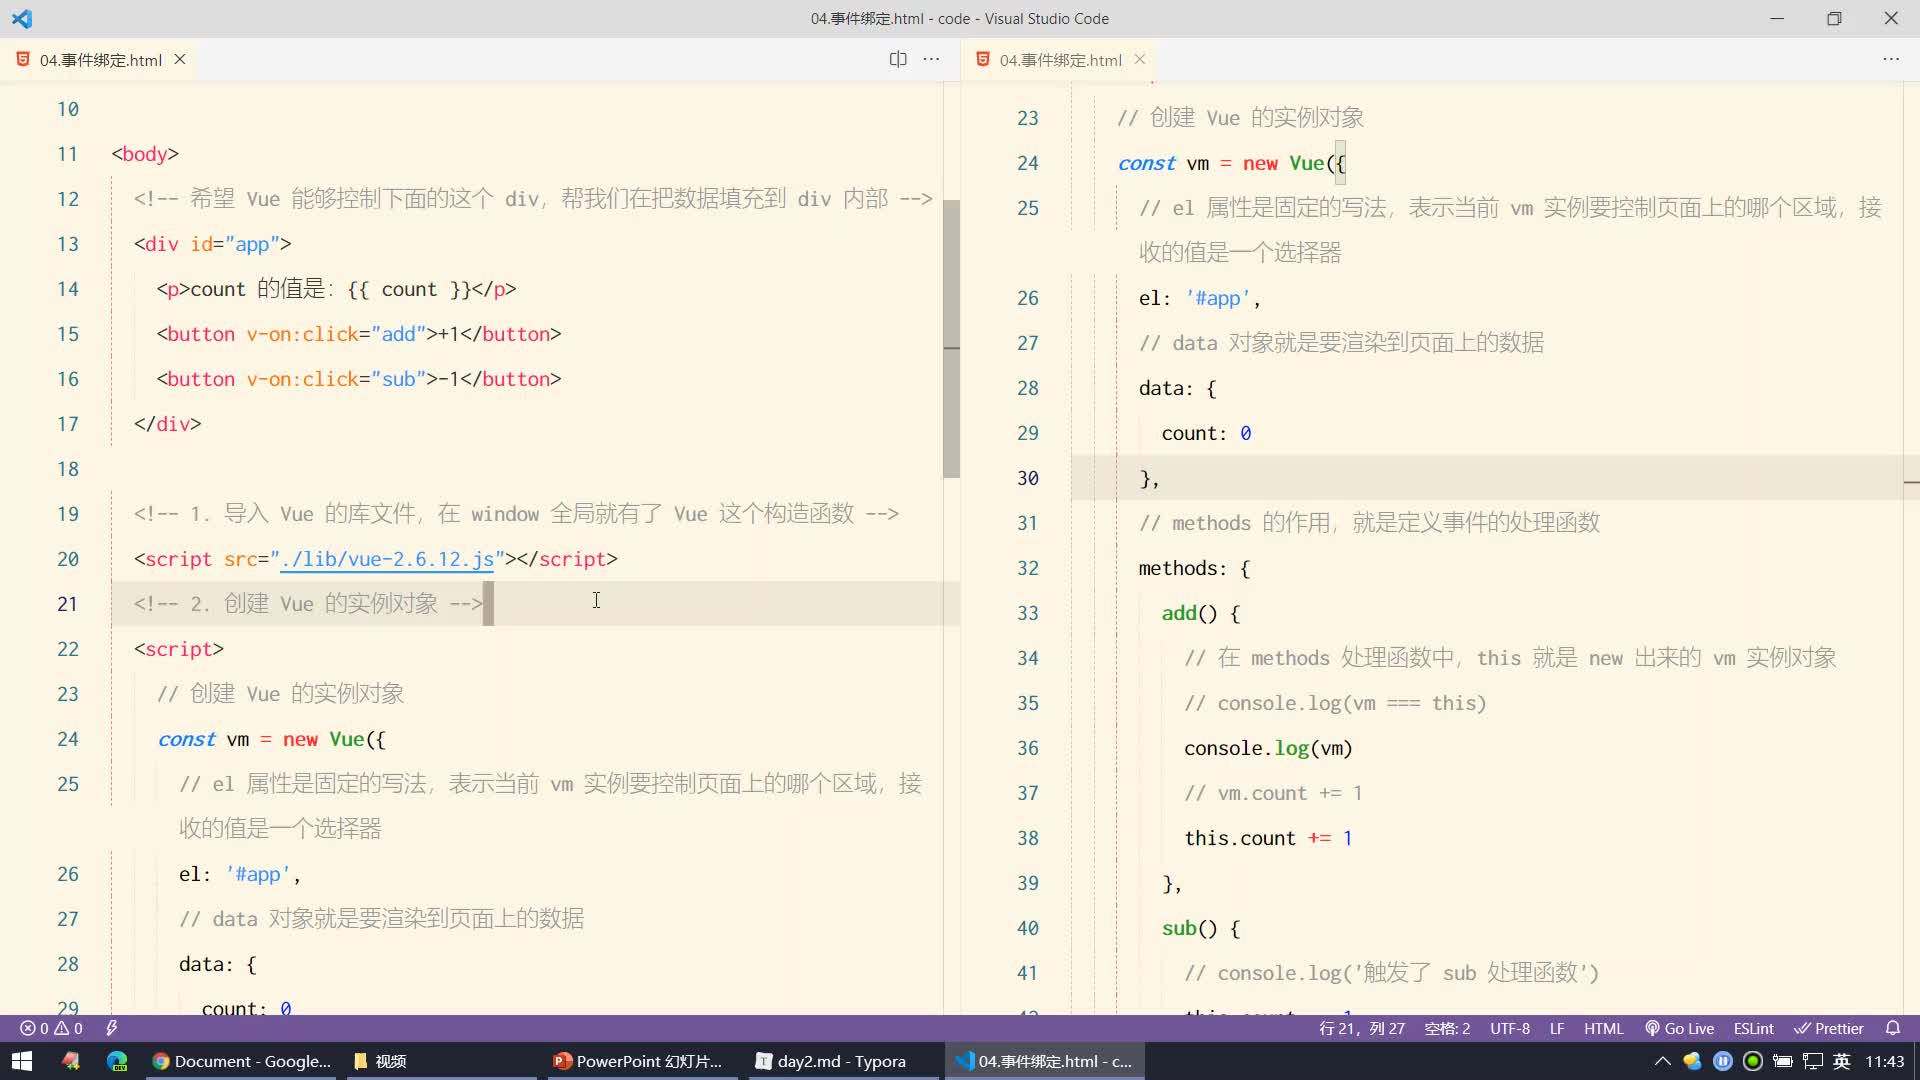Change the UTF-8 file encoding
This screenshot has width=1920, height=1080.
tap(1510, 1028)
